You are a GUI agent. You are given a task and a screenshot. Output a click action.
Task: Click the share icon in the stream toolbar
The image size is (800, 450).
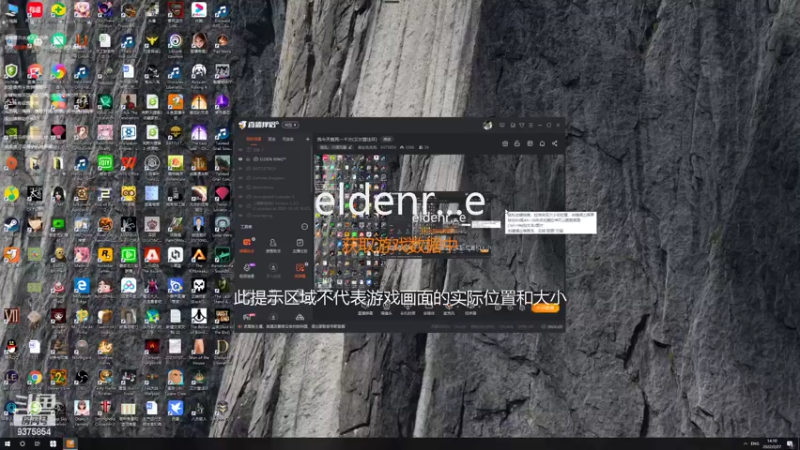point(555,143)
